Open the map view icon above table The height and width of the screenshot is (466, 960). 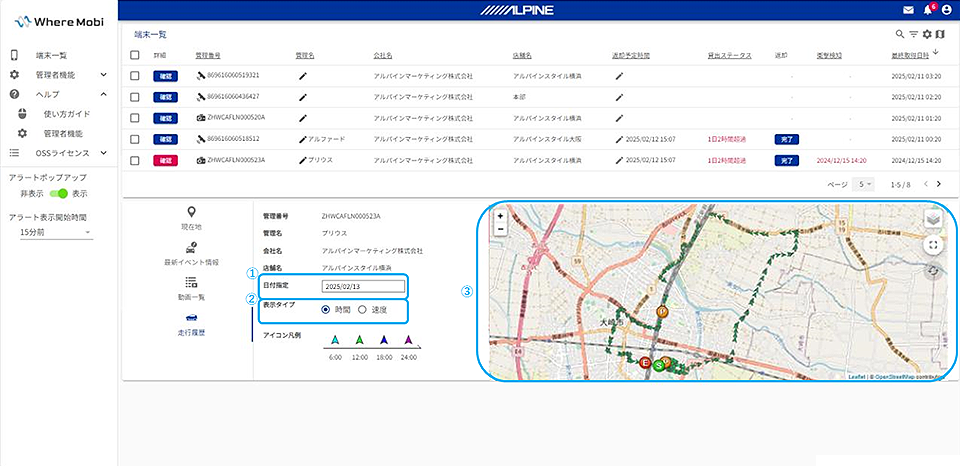pos(941,34)
